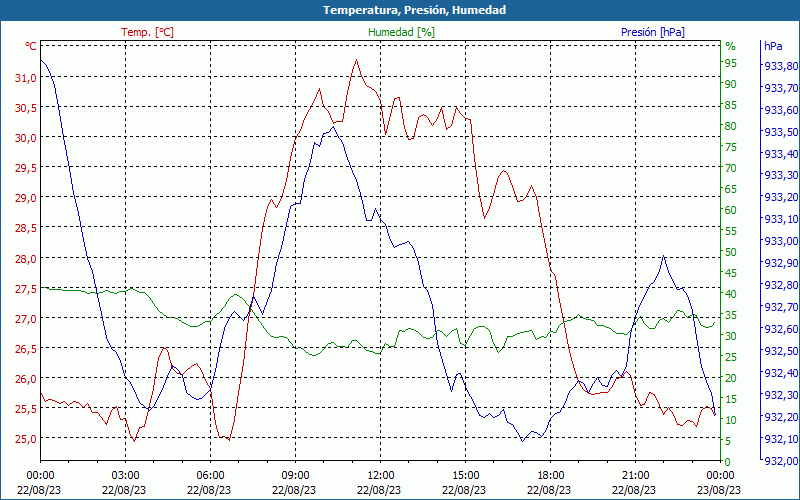Select the green '90' humidity axis value
The width and height of the screenshot is (800, 500).
pos(731,84)
